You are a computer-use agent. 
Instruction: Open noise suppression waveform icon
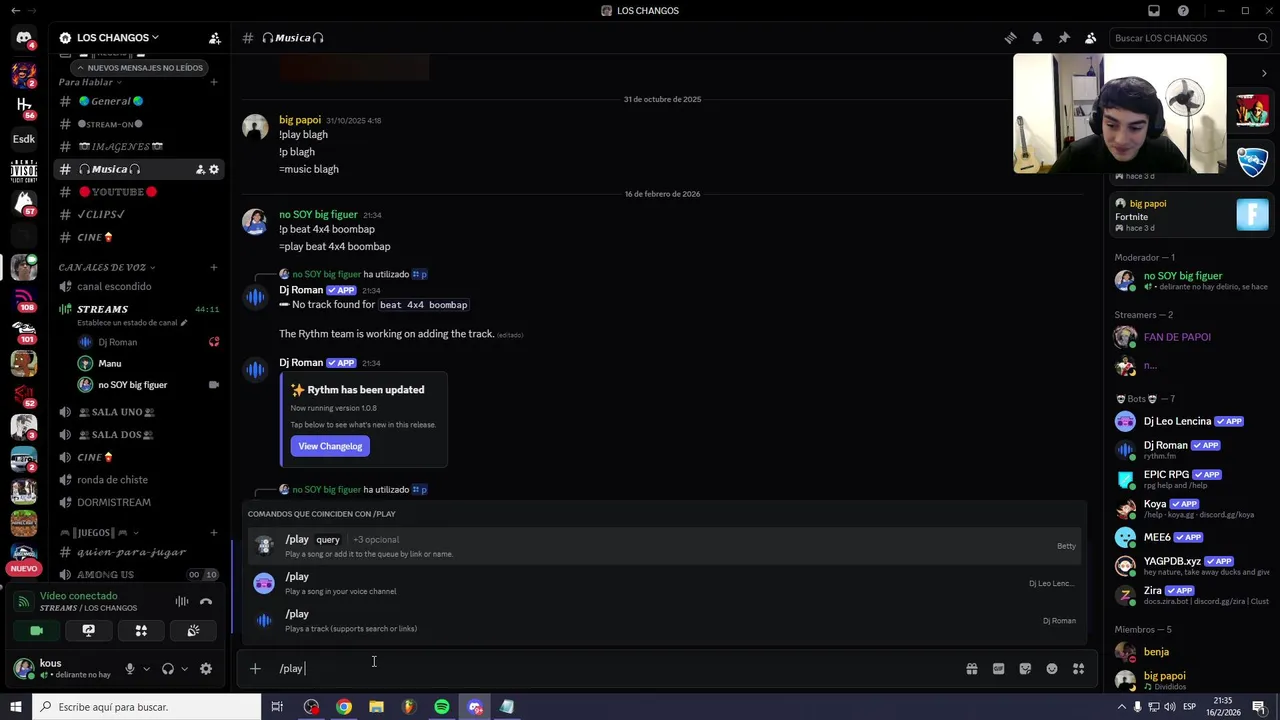click(182, 601)
